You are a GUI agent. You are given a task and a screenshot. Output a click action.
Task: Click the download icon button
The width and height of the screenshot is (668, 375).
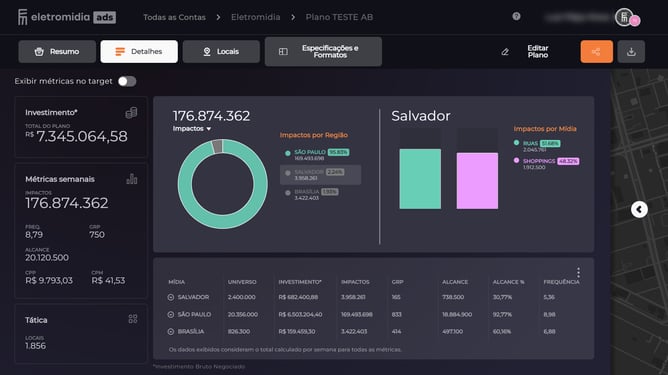click(631, 52)
